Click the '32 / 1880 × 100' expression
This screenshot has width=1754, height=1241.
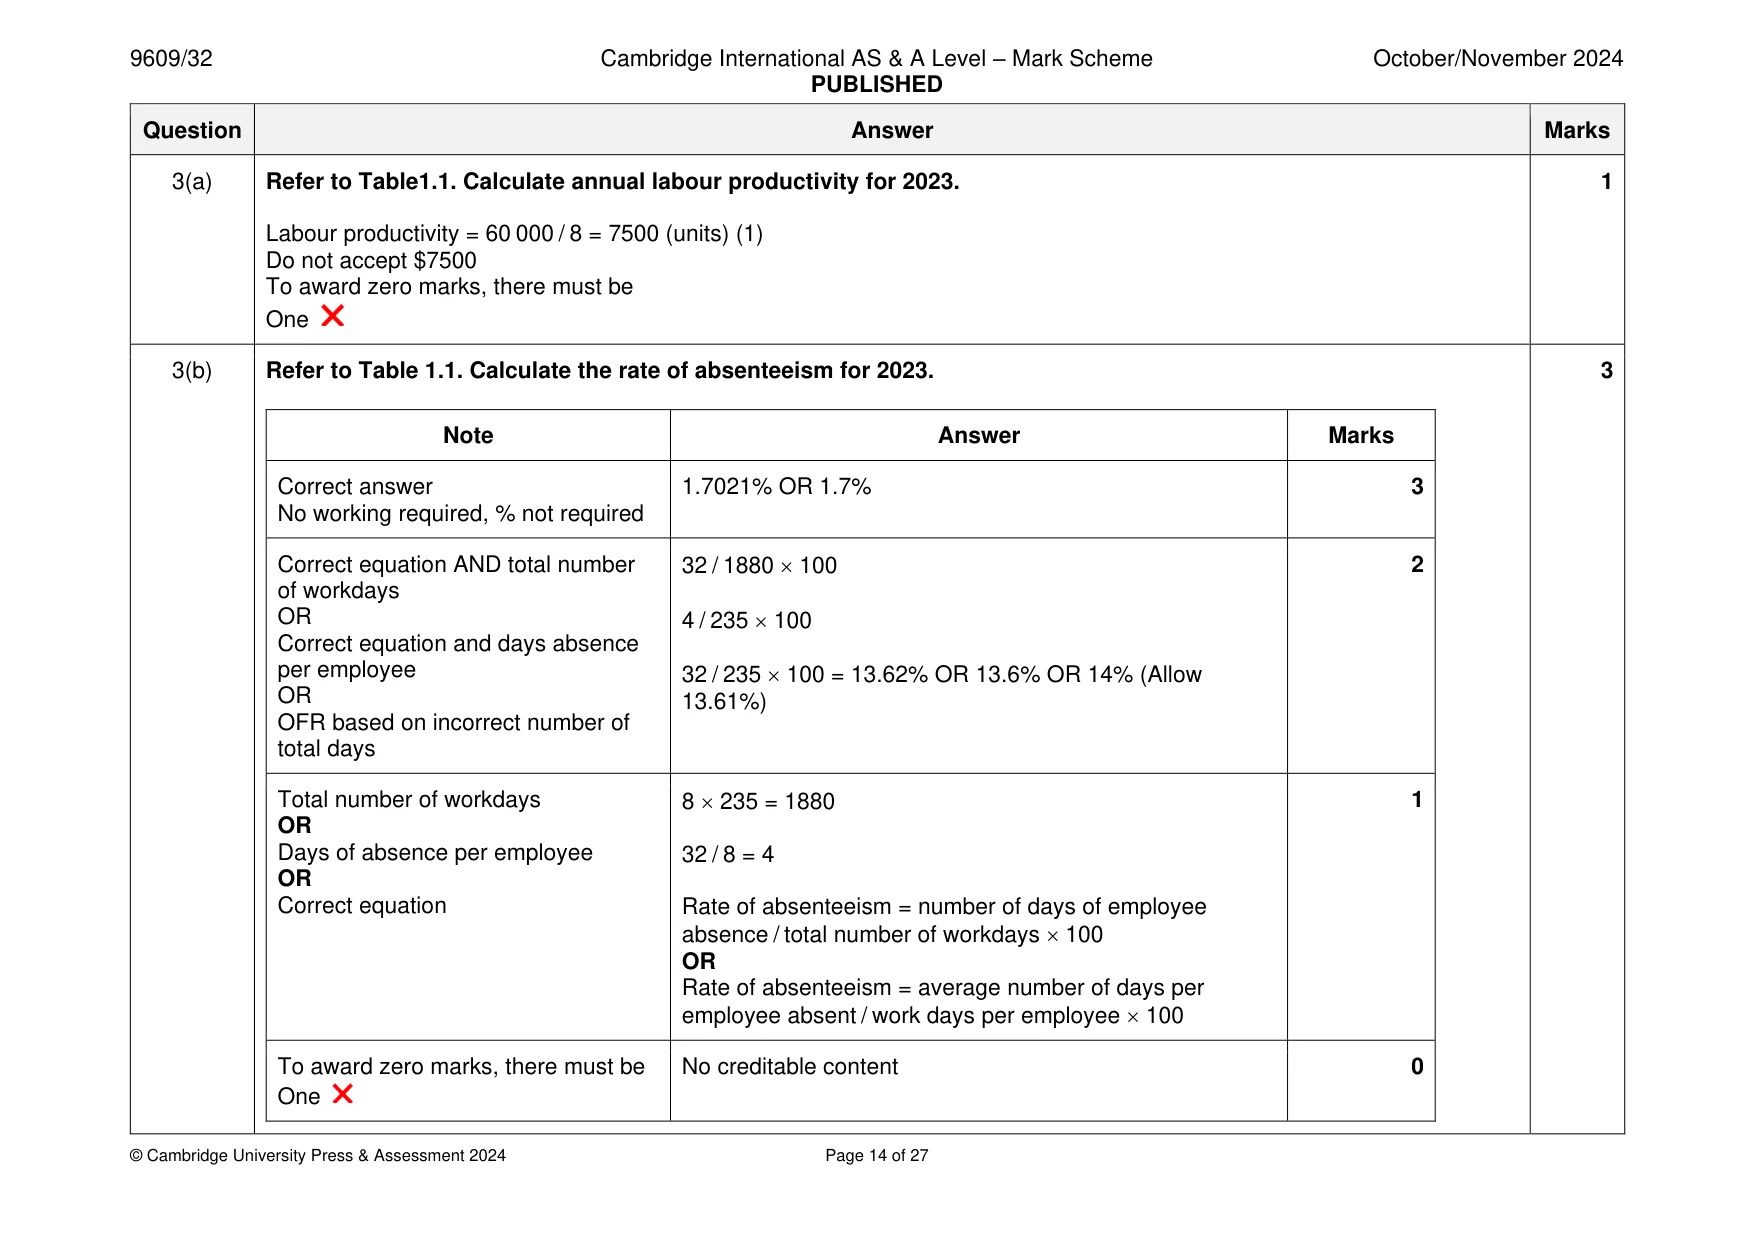point(760,566)
